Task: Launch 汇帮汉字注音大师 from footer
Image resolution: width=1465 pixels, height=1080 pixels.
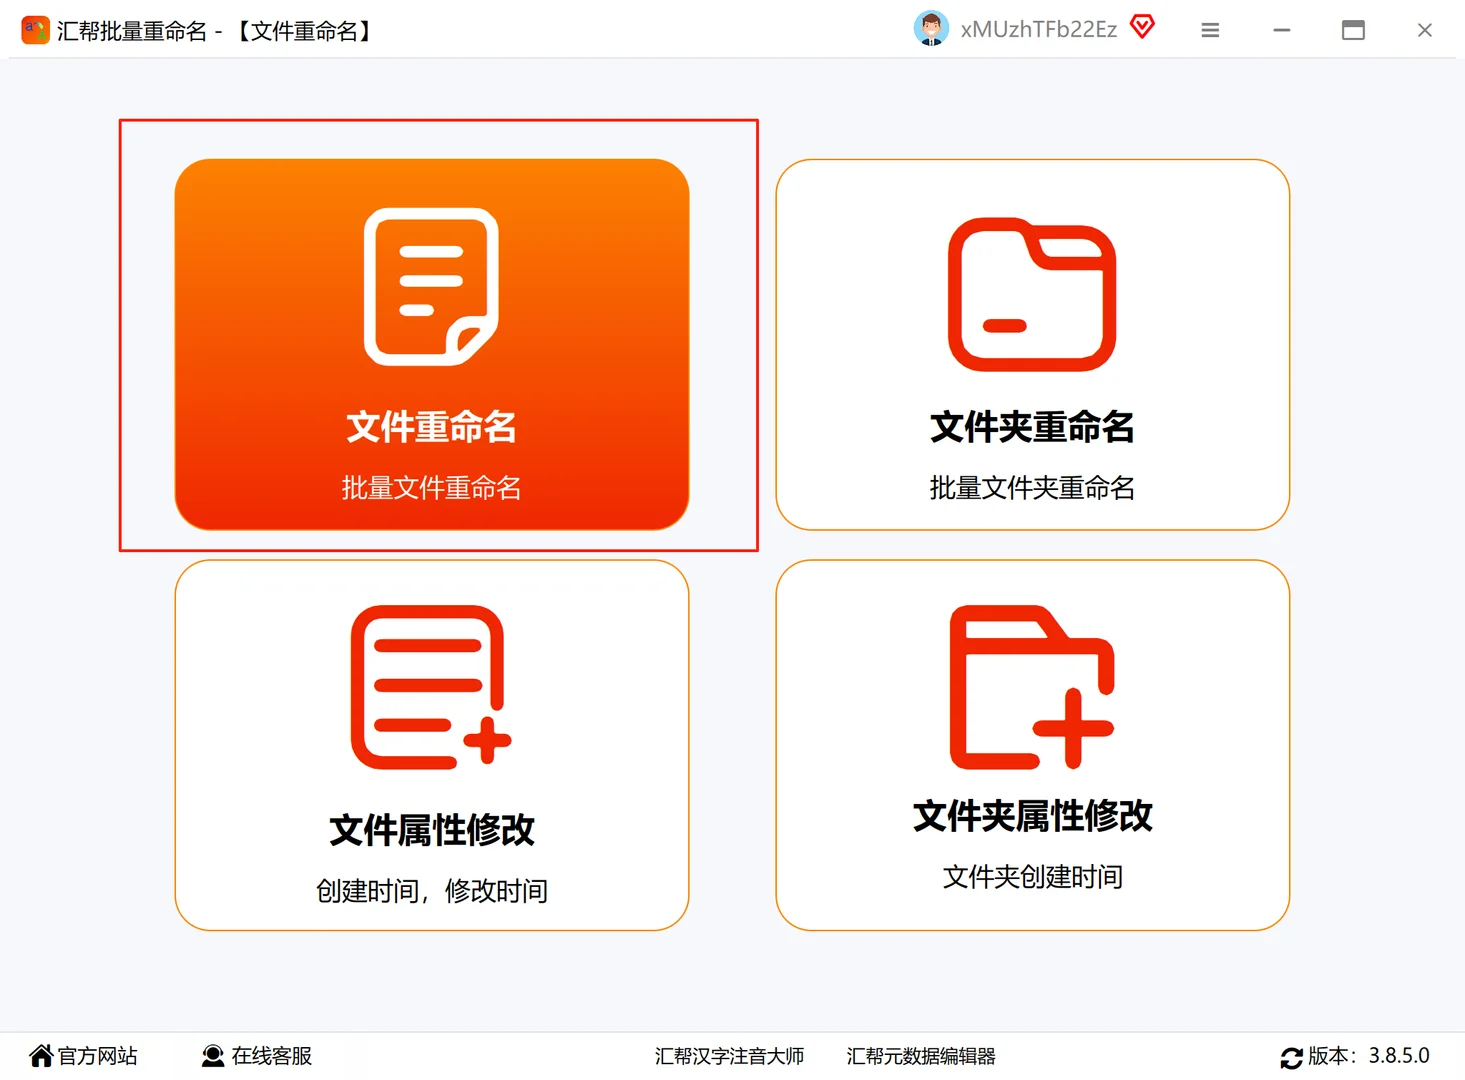Action: (729, 1056)
